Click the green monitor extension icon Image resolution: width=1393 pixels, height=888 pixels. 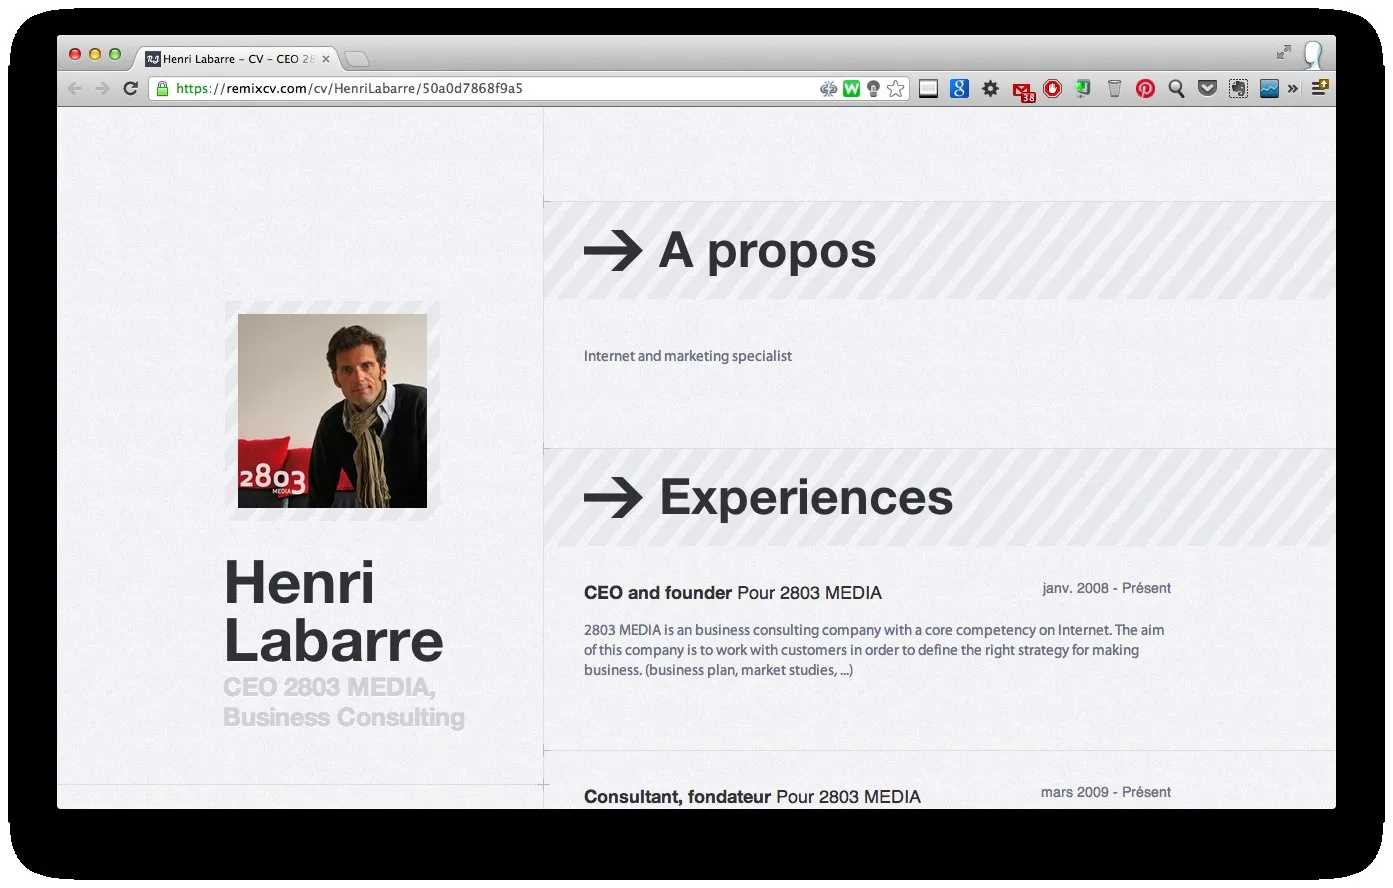(x=1084, y=89)
